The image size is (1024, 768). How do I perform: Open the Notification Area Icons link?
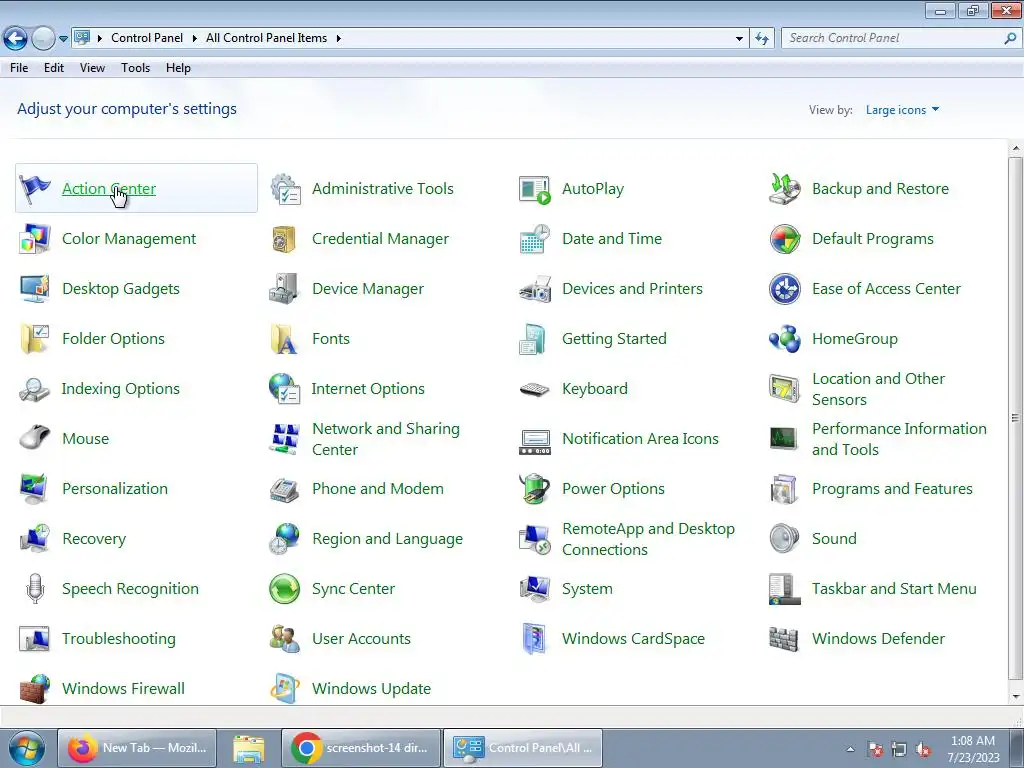click(640, 439)
